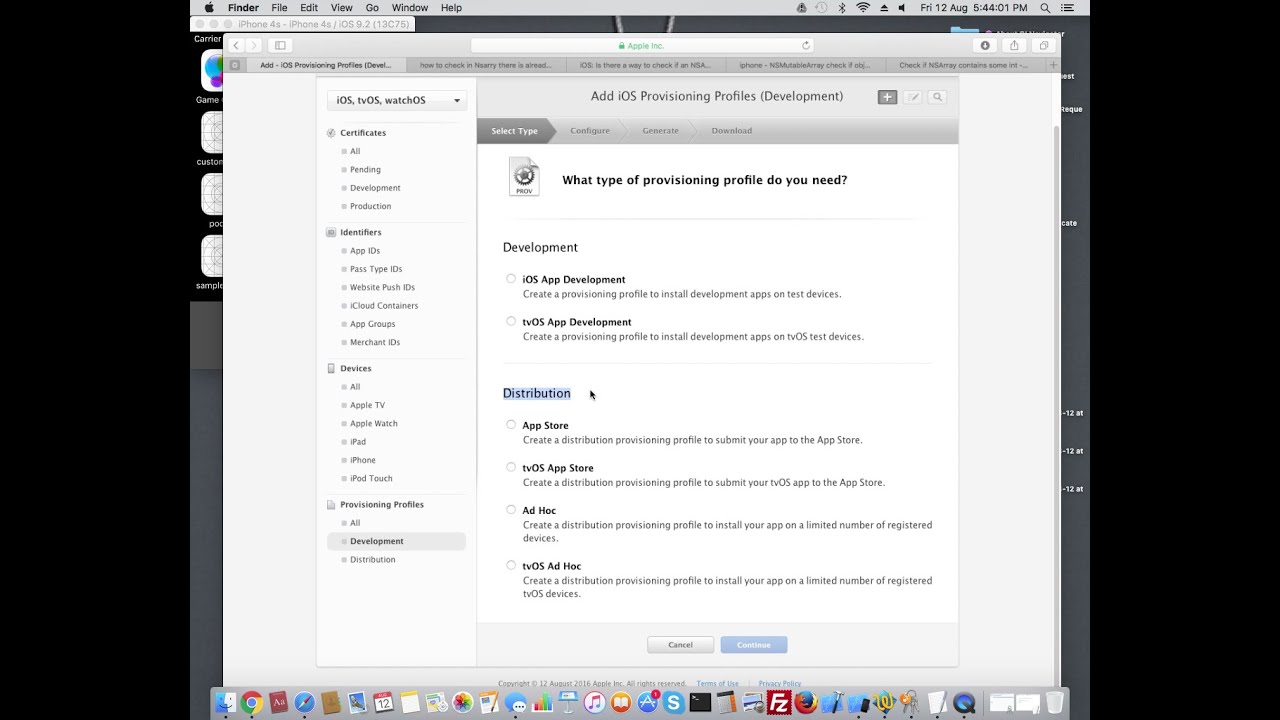Open iCloud Containers in sidebar
This screenshot has width=1280, height=720.
[384, 305]
